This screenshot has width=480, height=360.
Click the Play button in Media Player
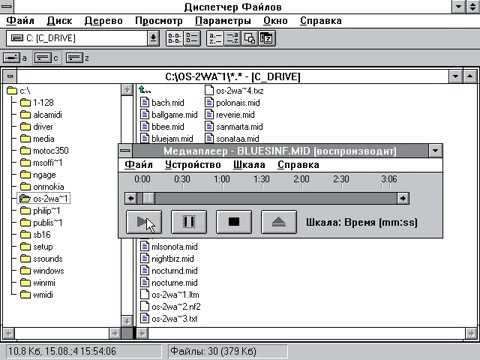click(x=144, y=222)
